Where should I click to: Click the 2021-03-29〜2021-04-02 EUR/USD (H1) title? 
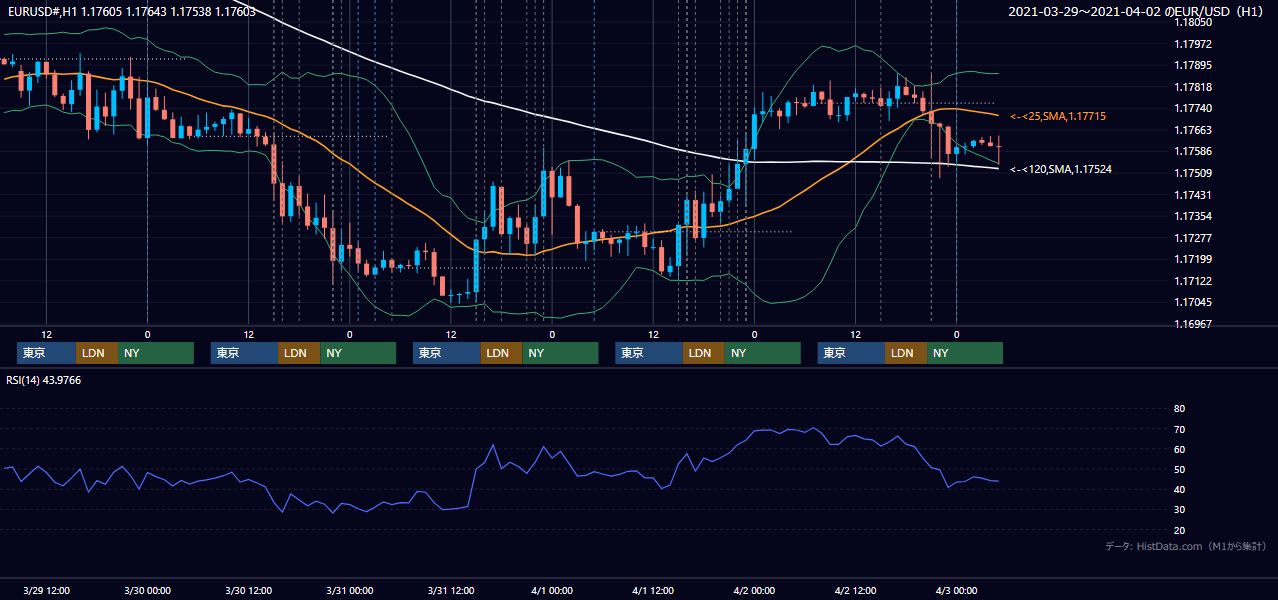1138,12
